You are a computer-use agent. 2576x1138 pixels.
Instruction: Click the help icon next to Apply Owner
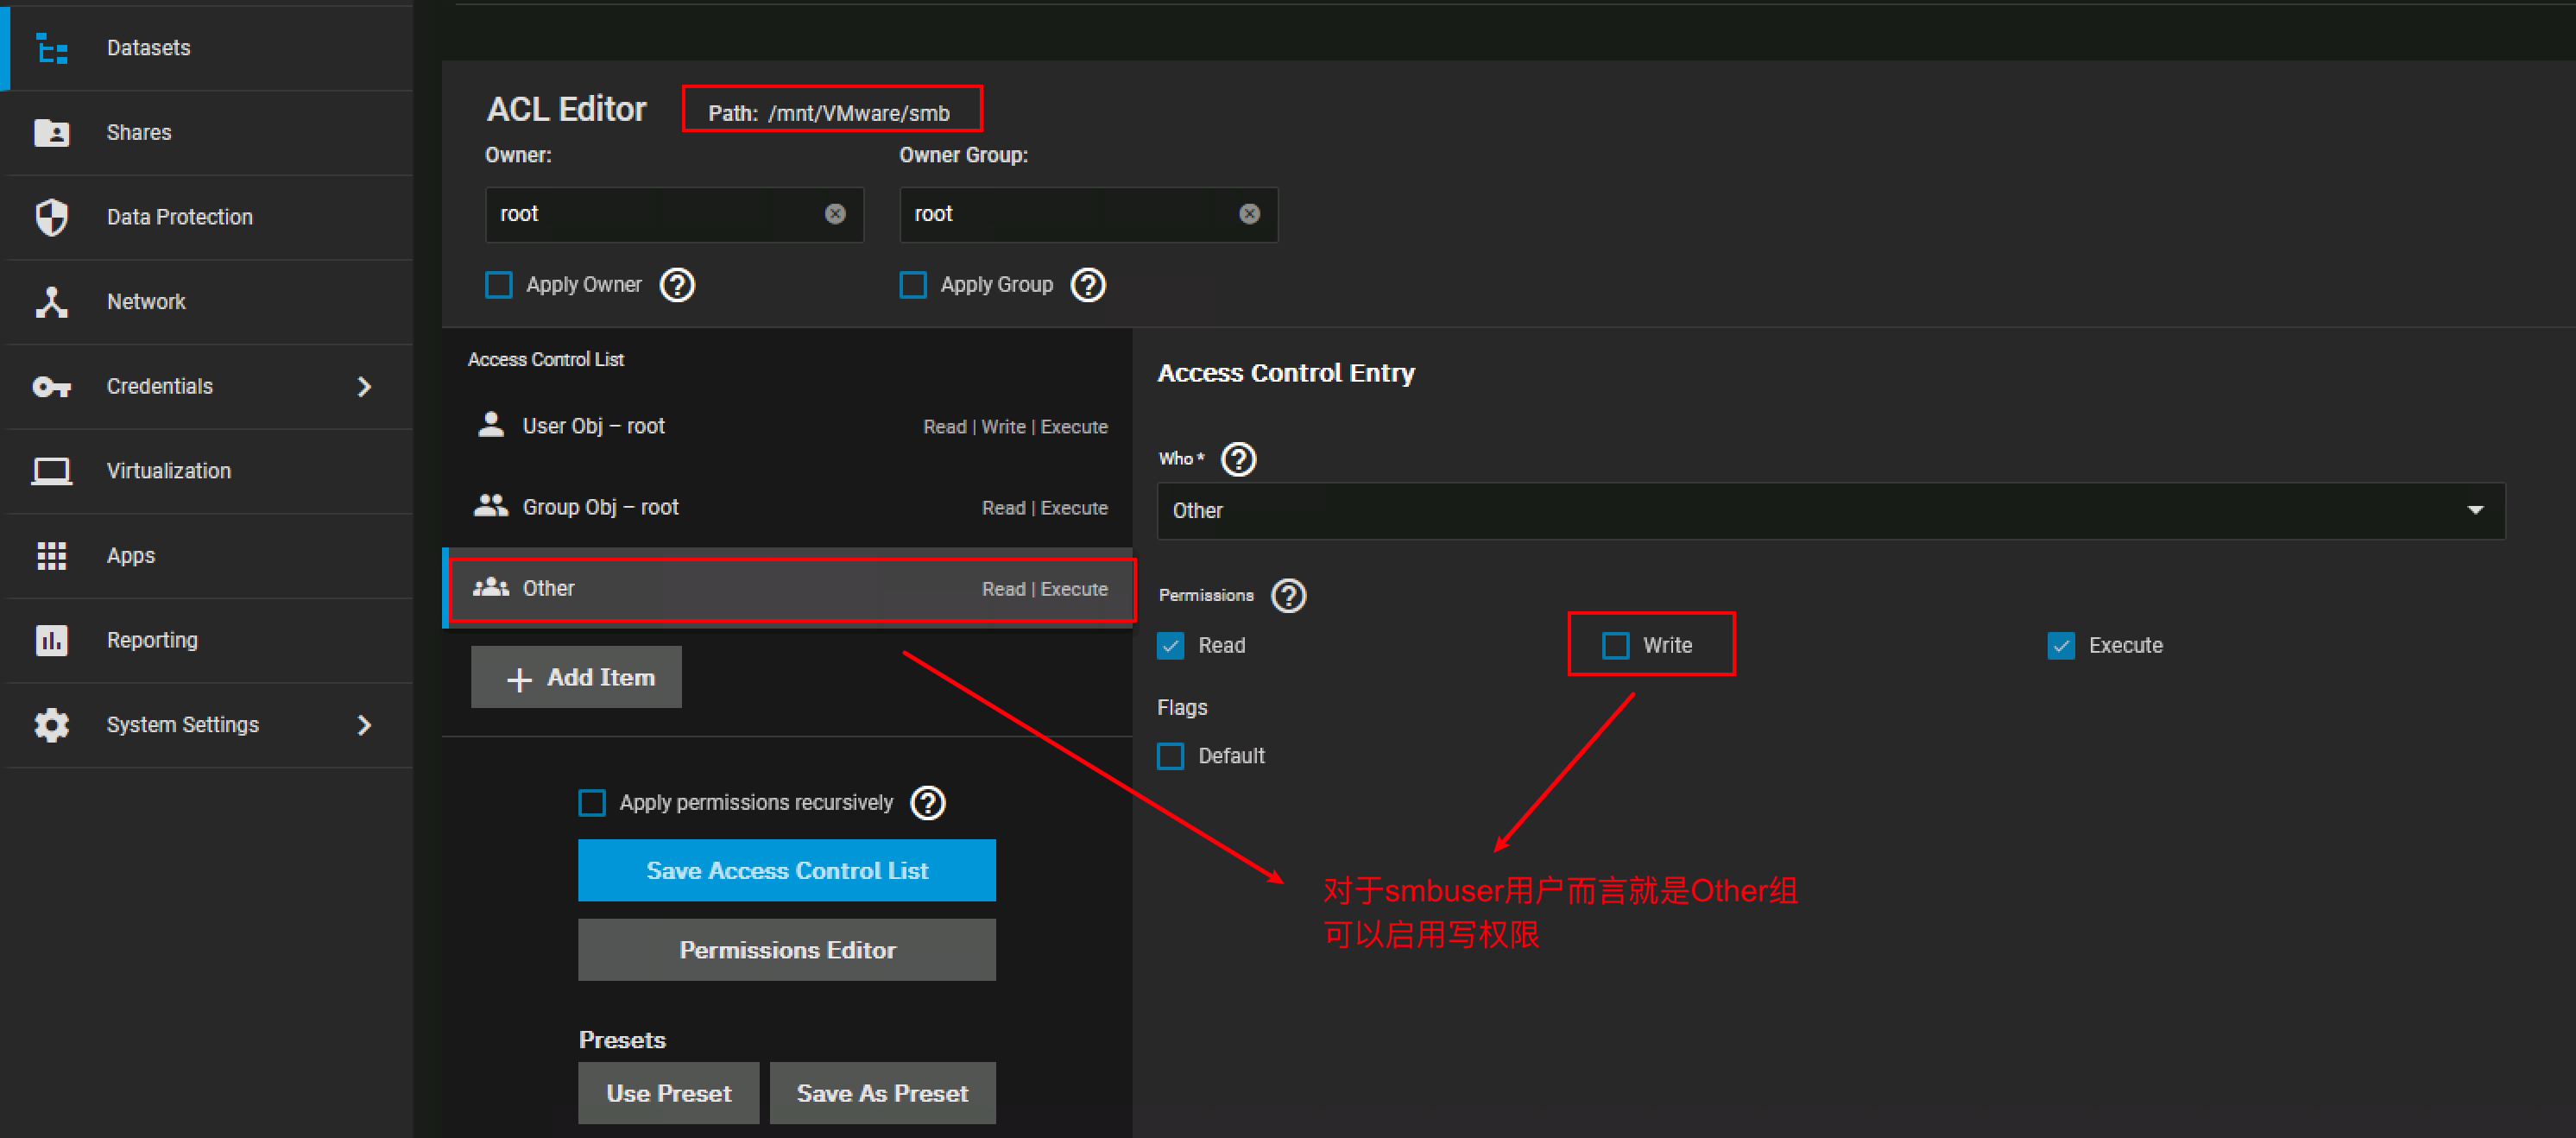point(677,285)
